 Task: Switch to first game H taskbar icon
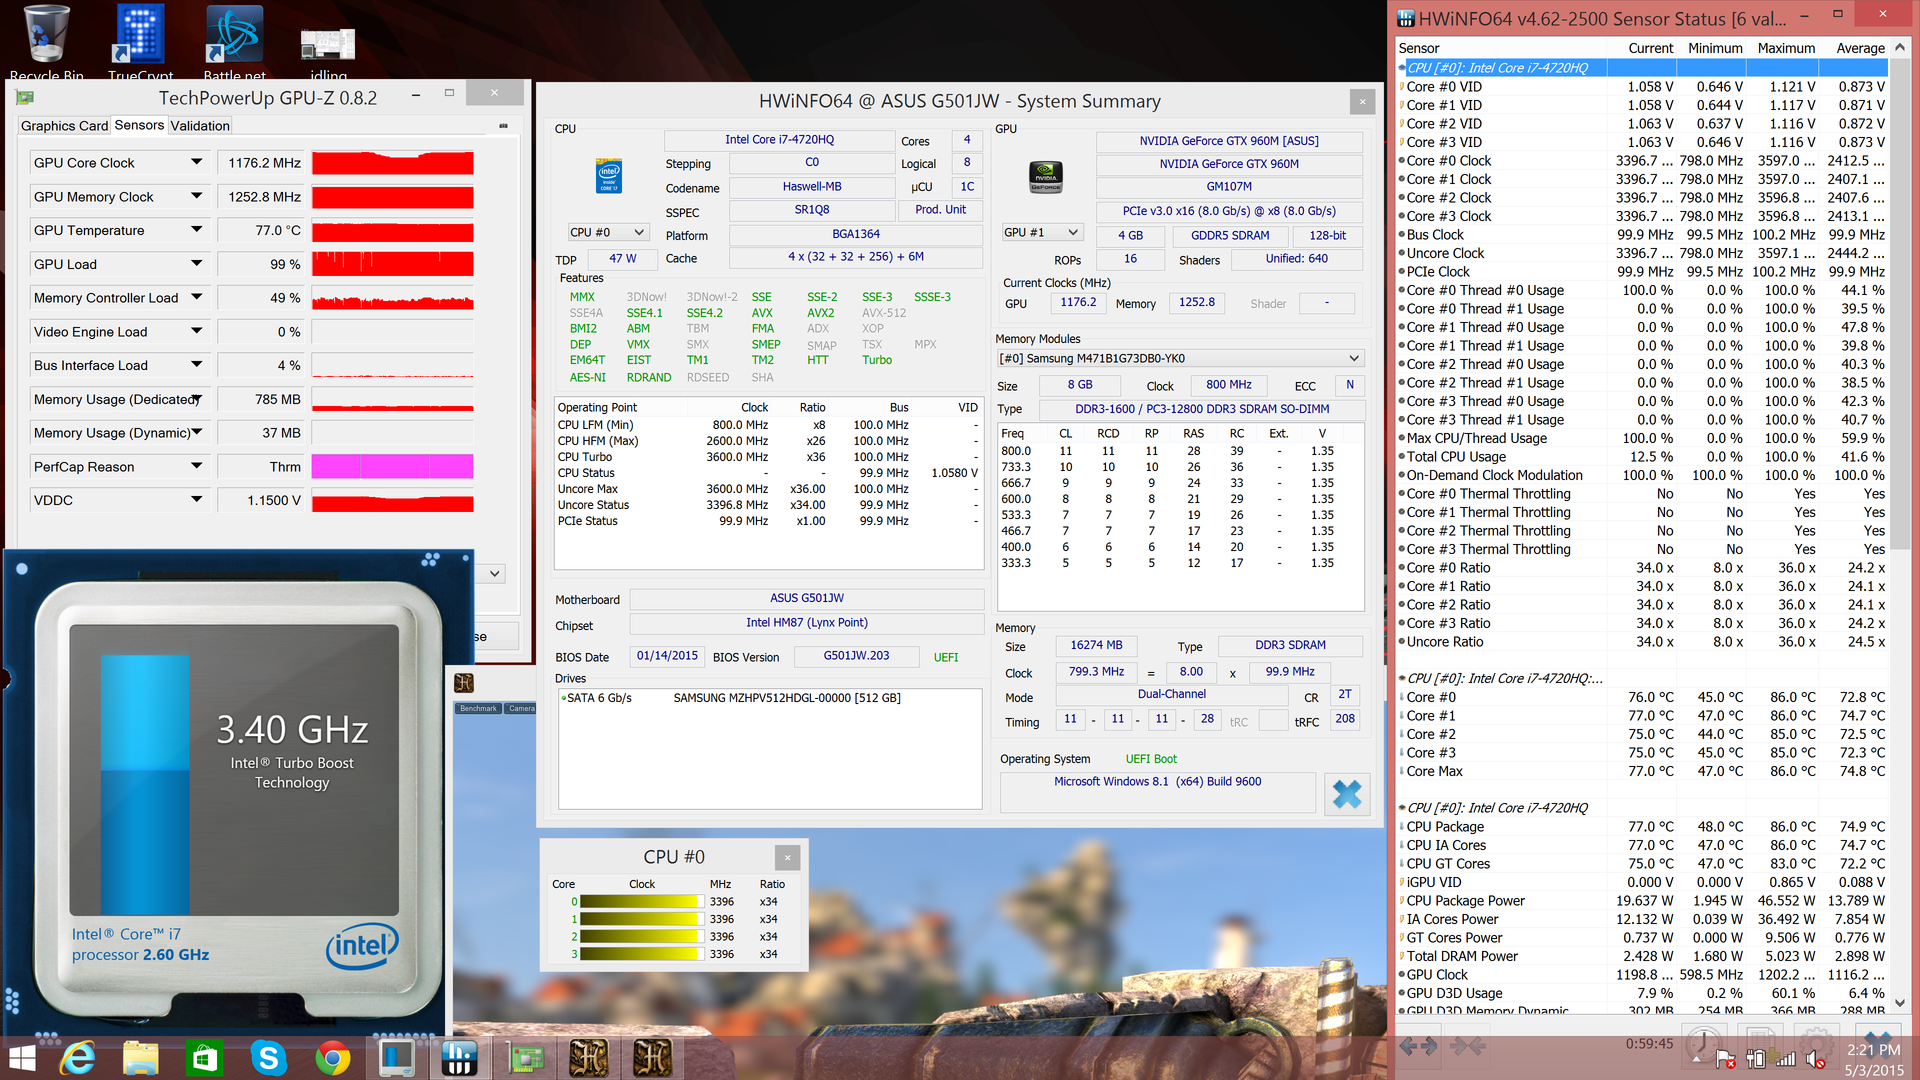pos(589,1058)
